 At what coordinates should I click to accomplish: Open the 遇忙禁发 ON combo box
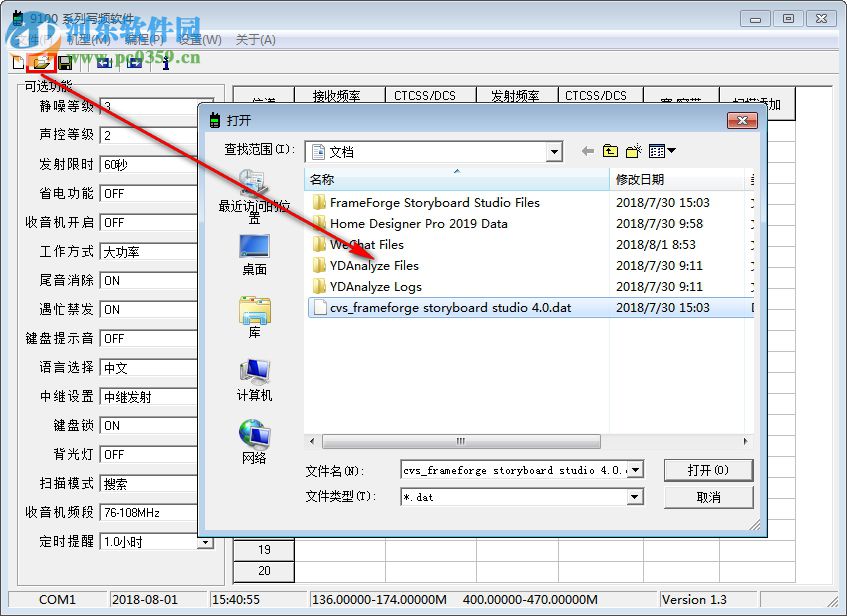149,310
